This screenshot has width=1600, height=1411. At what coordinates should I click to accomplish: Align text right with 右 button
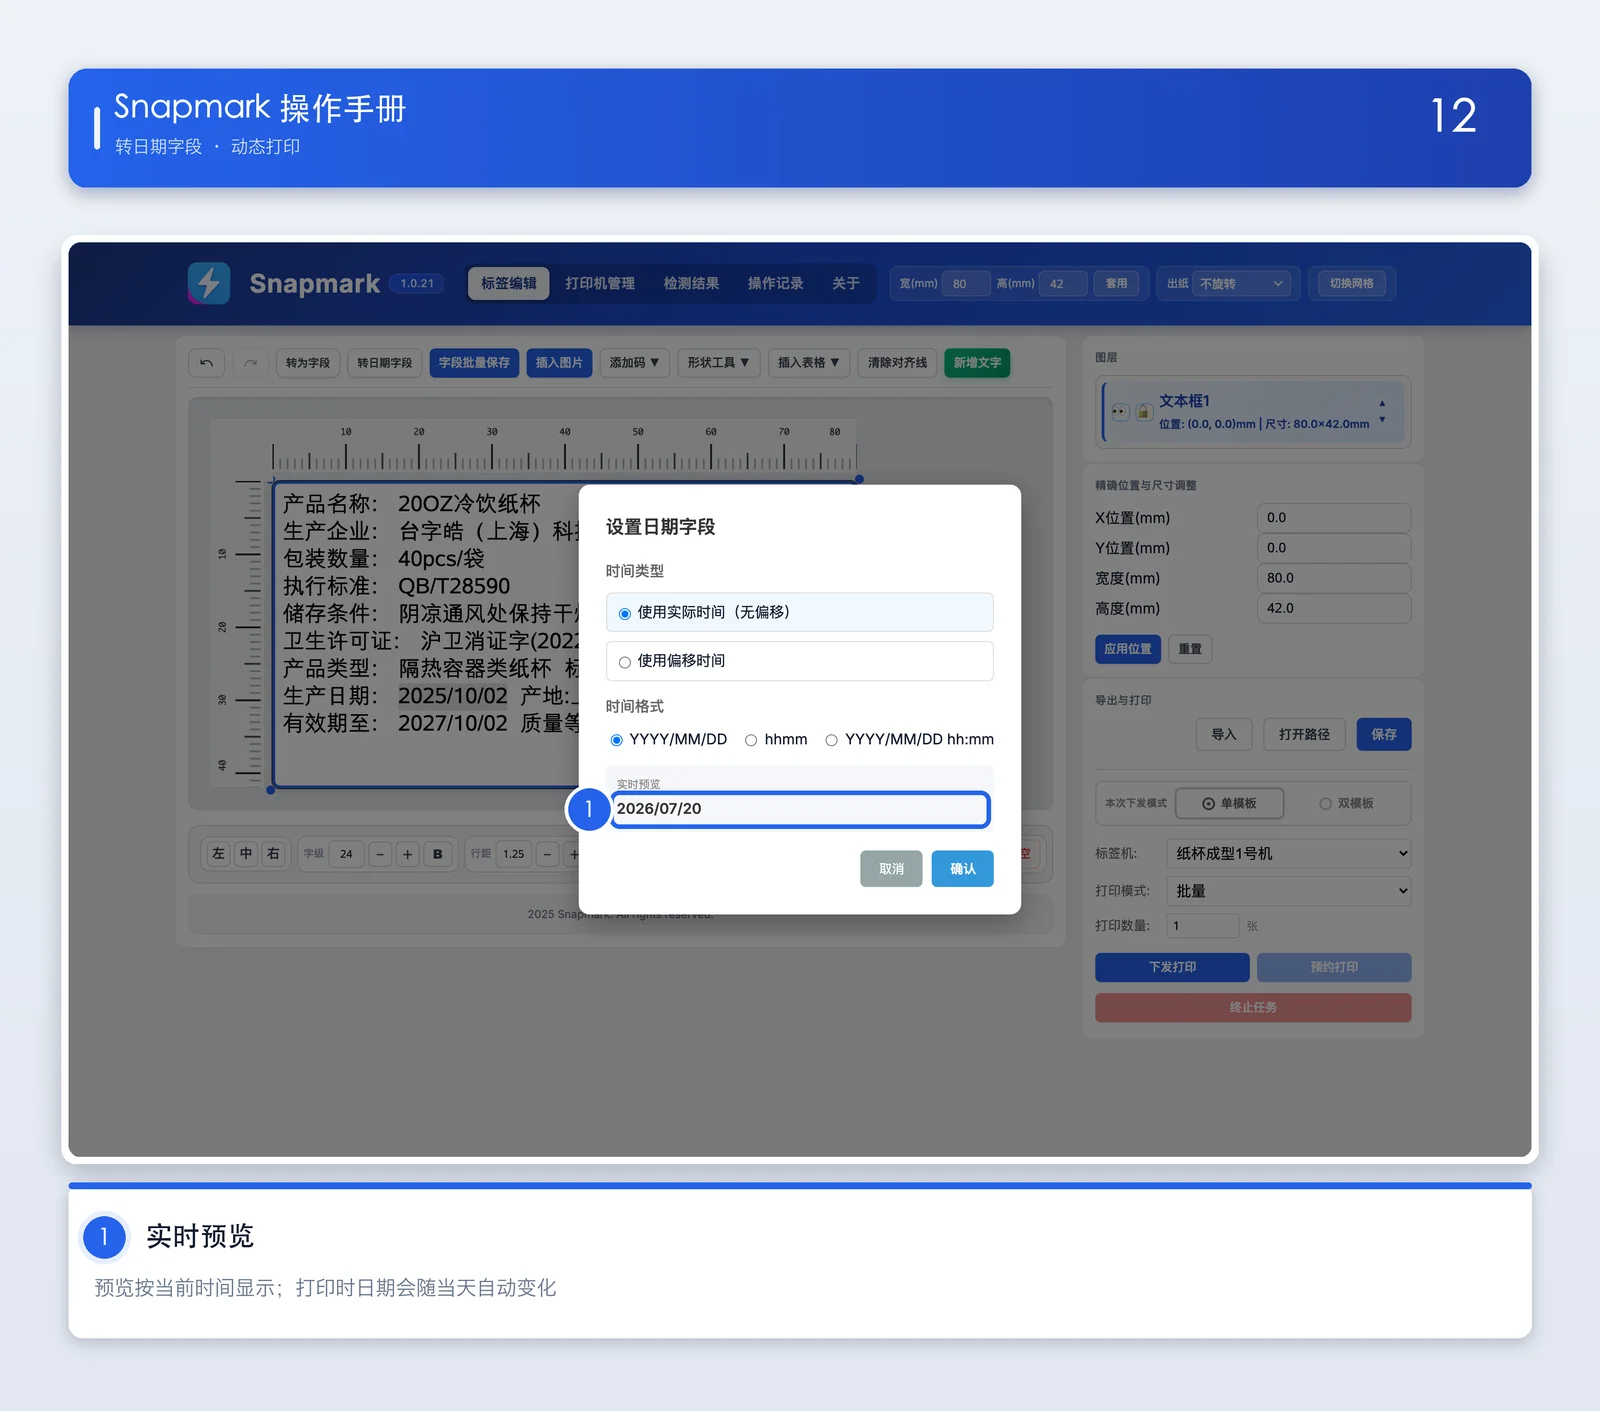(273, 854)
